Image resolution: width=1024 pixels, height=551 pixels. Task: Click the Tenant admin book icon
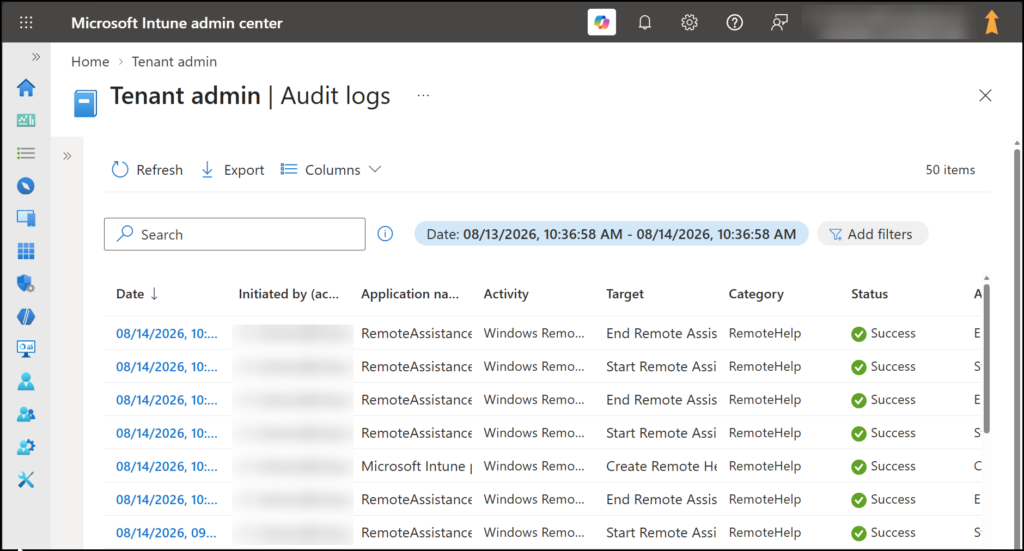click(86, 103)
